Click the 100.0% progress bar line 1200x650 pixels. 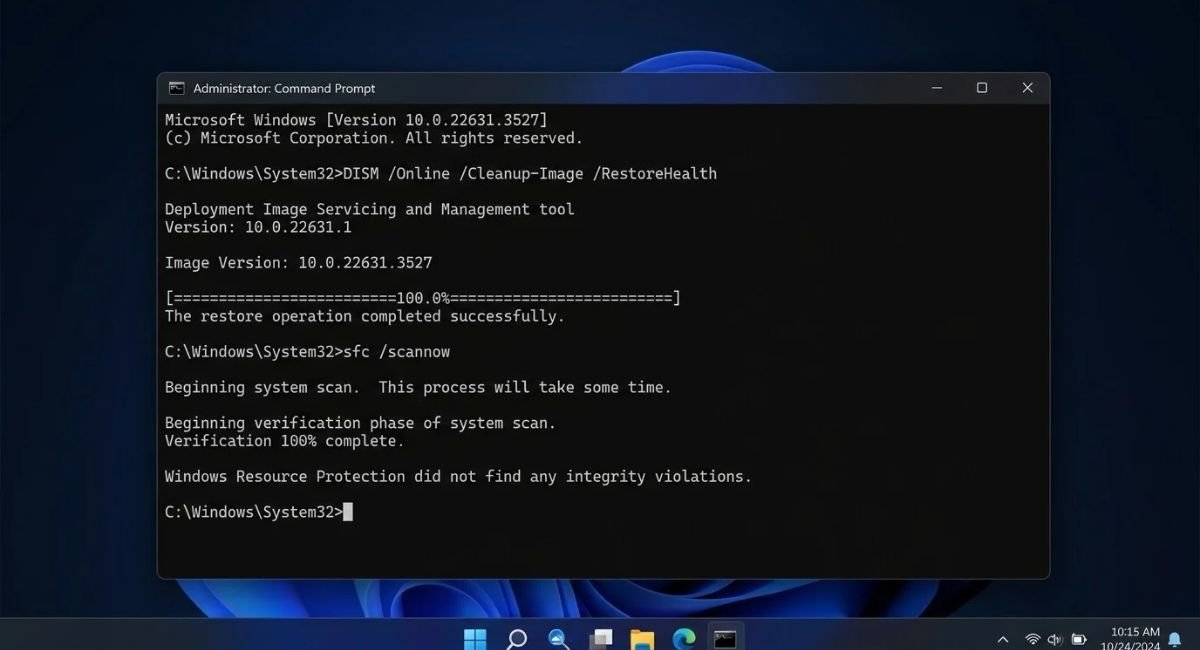click(423, 298)
